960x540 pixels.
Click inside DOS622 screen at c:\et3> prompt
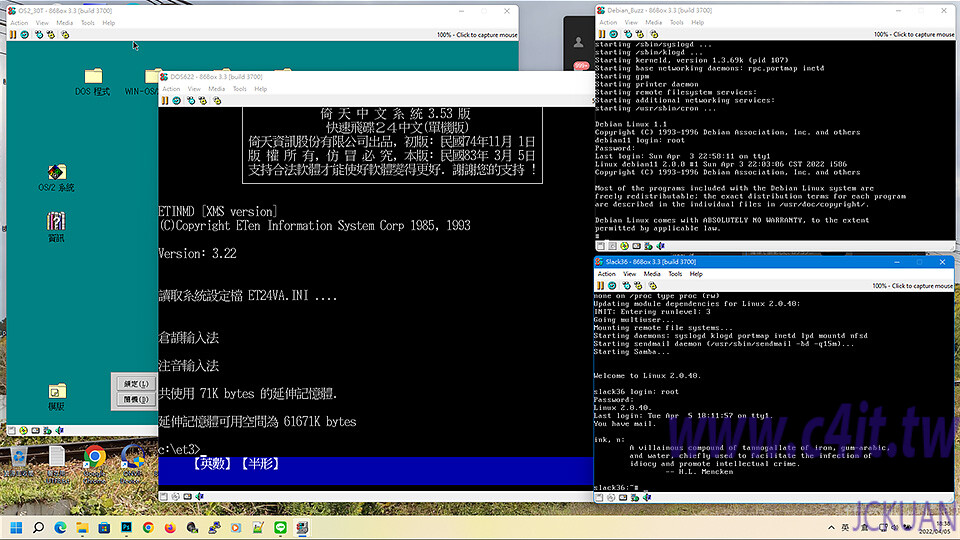[x=179, y=449]
